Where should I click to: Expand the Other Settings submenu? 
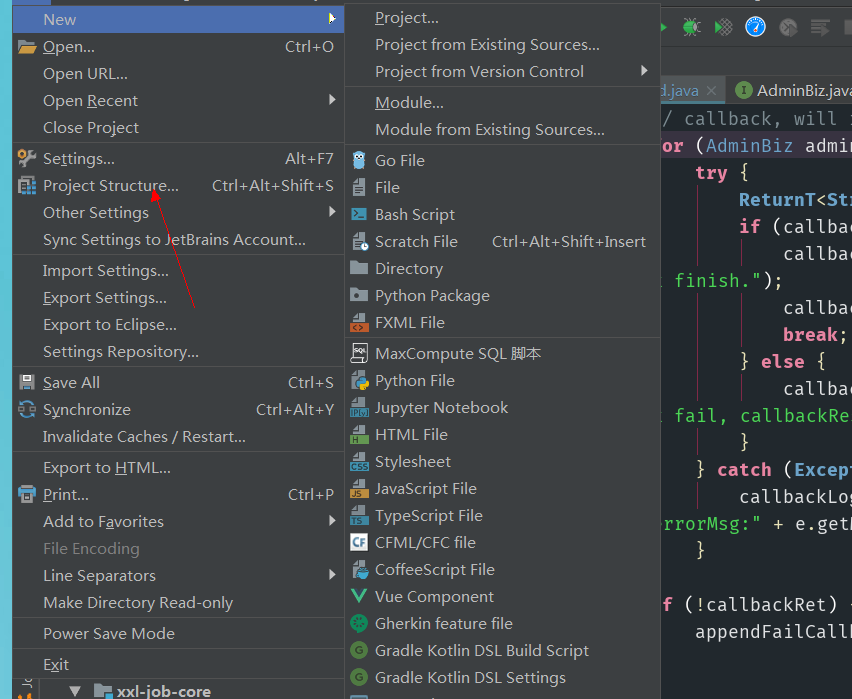pyautogui.click(x=332, y=212)
